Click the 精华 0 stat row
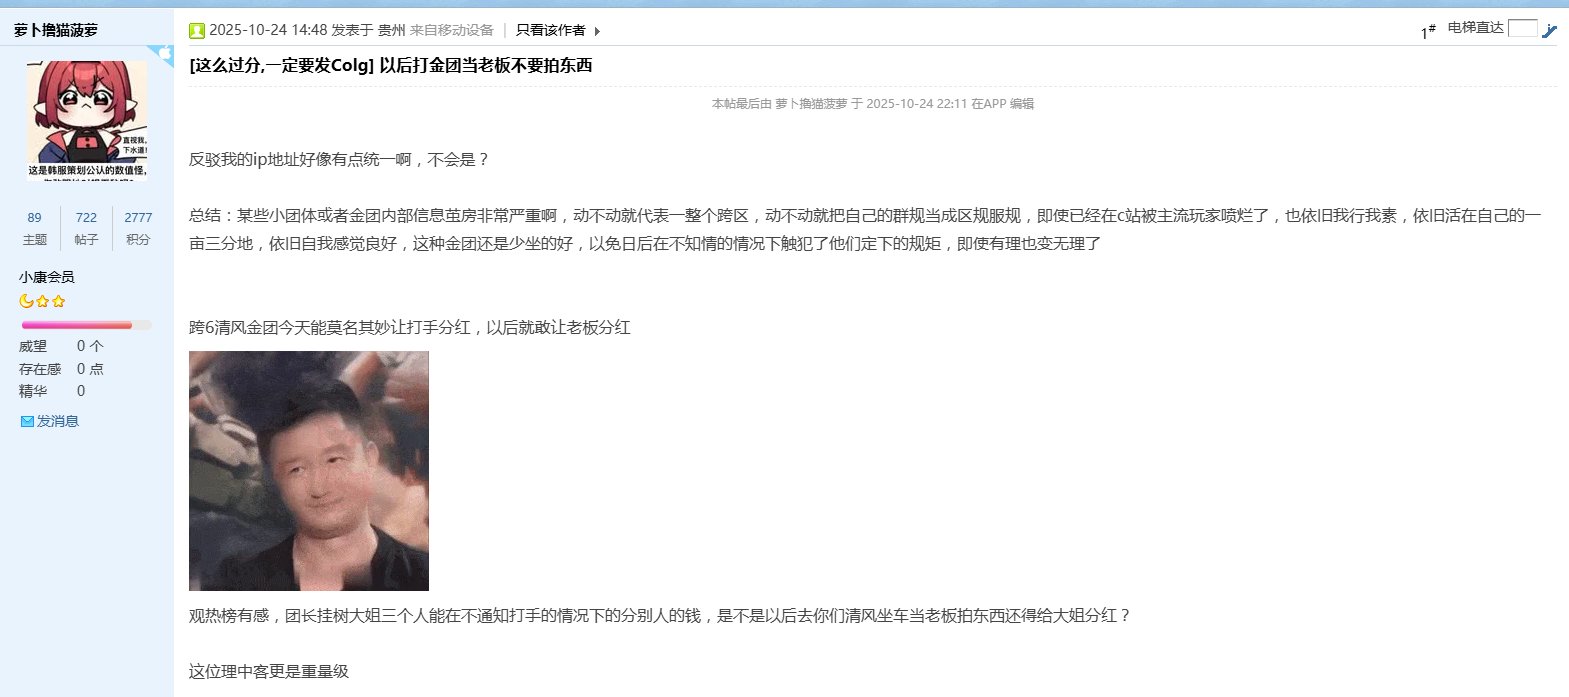Screen dimensions: 1569x697 [x=52, y=391]
